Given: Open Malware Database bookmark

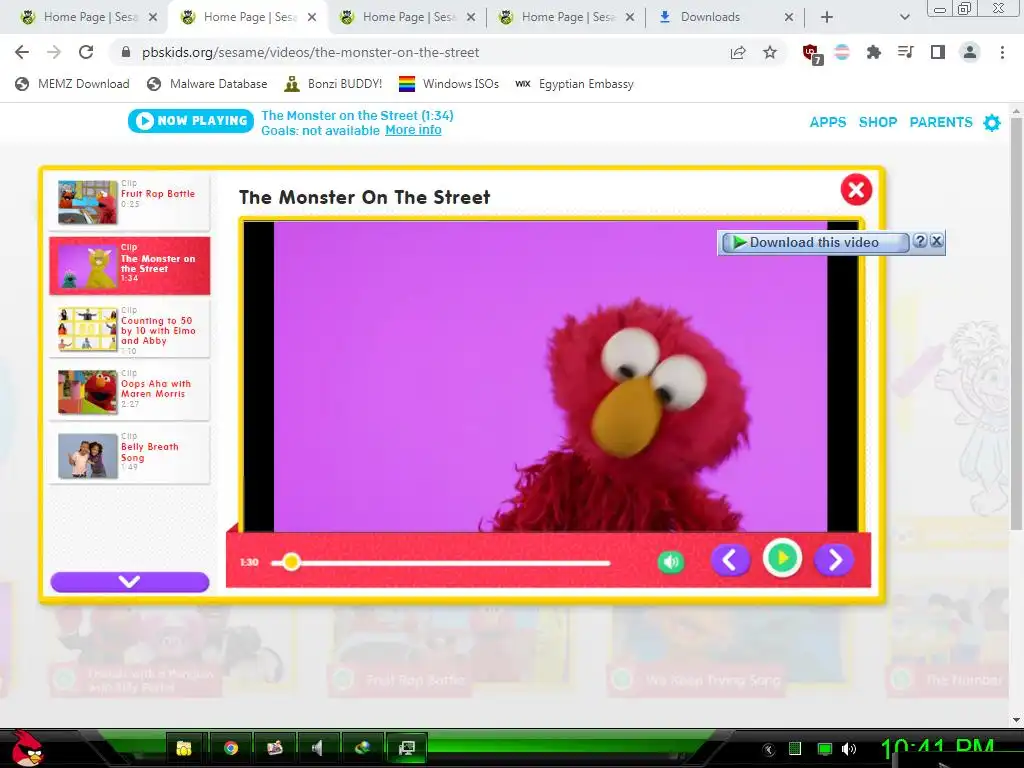Looking at the screenshot, I should click(207, 84).
